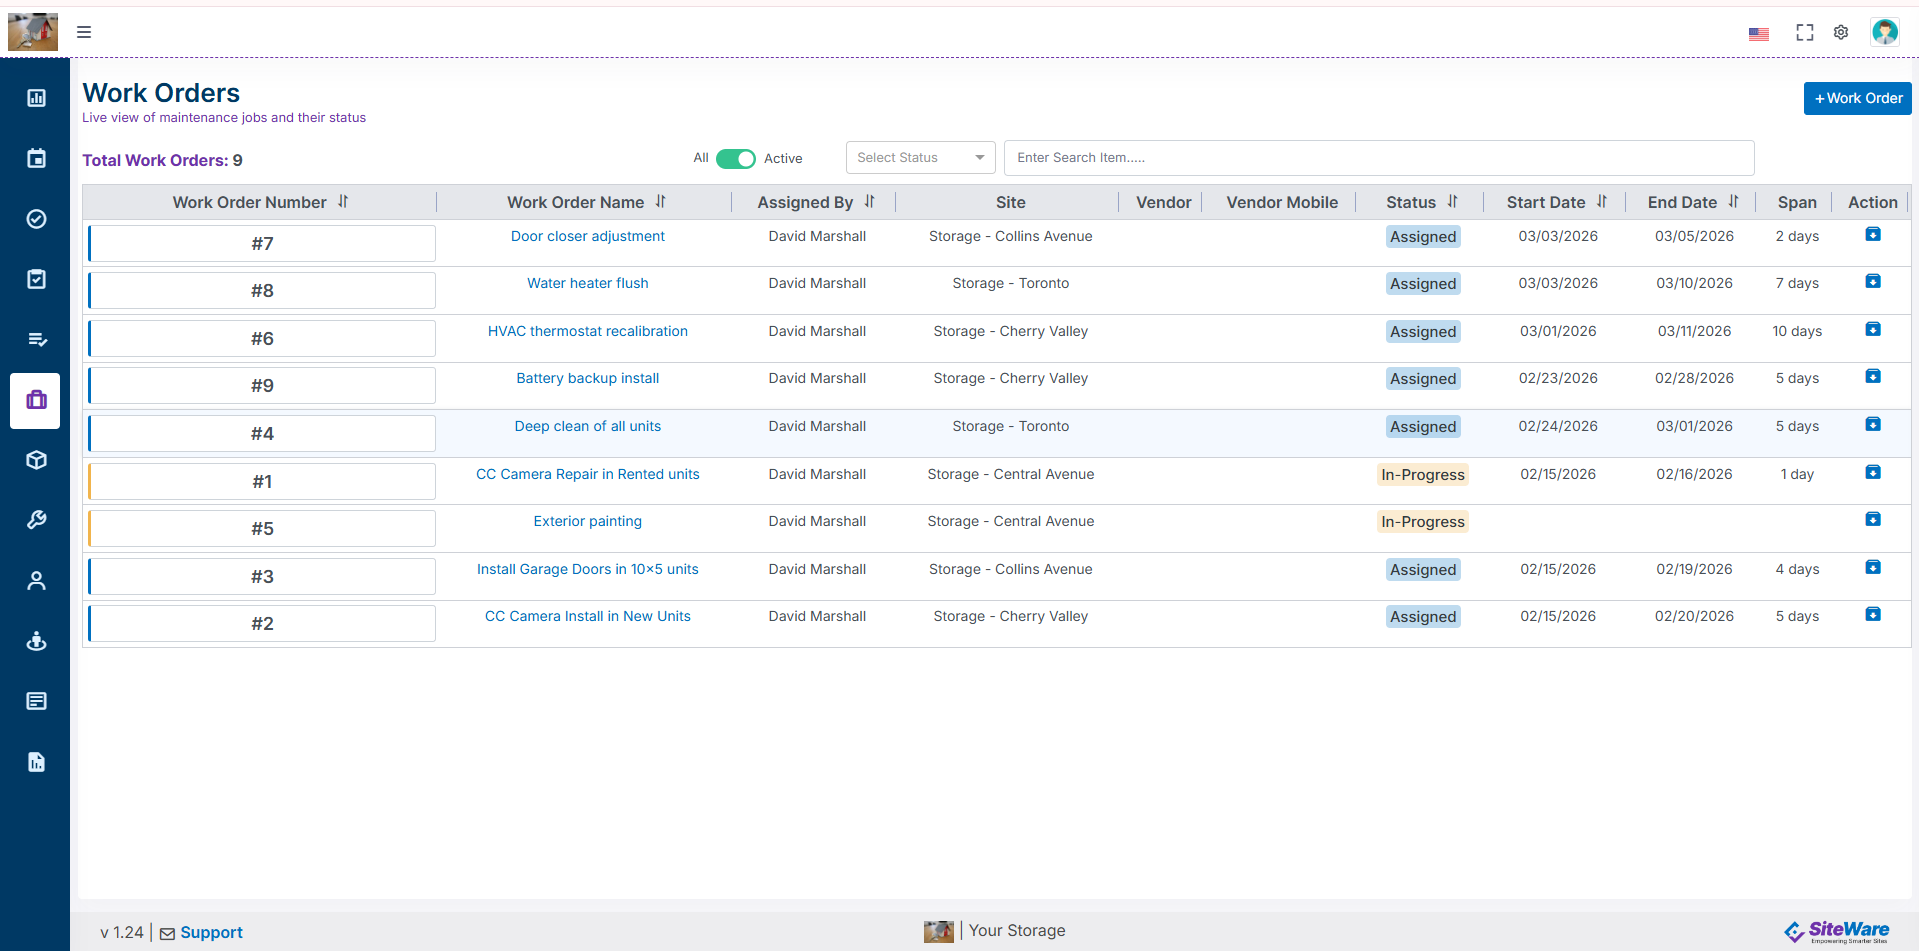Select the work orders briefcase sidebar item
Image resolution: width=1919 pixels, height=951 pixels.
[x=36, y=400]
